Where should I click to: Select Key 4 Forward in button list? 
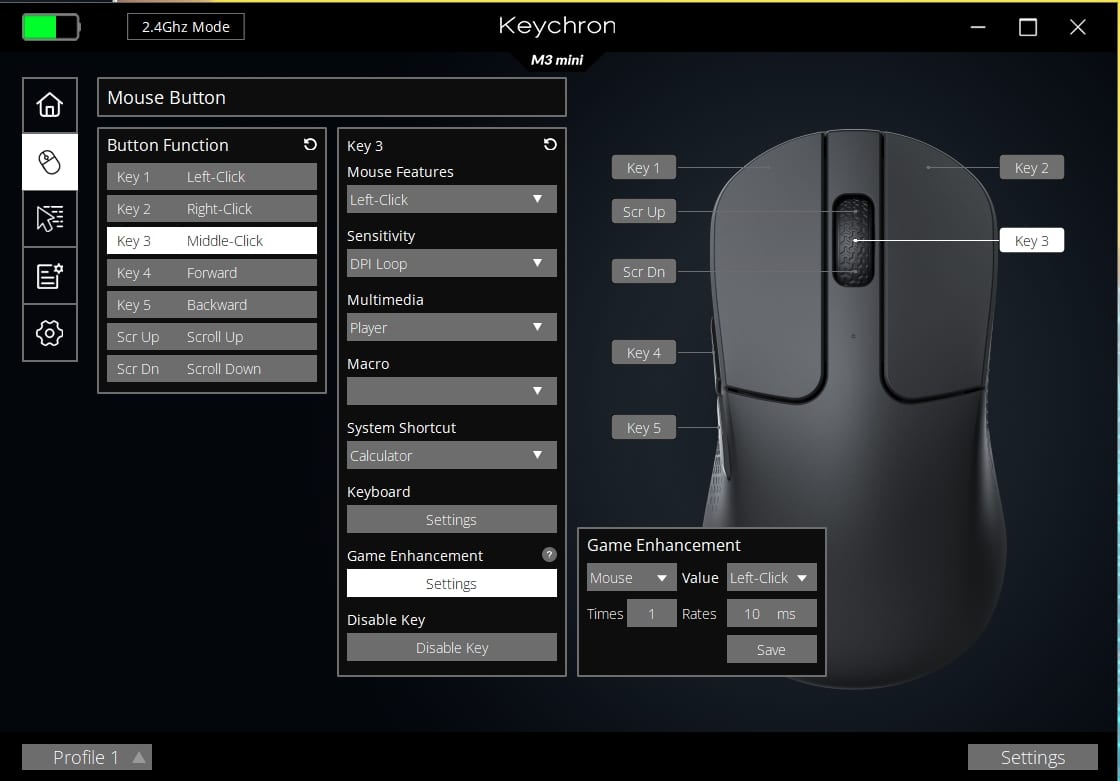[212, 273]
